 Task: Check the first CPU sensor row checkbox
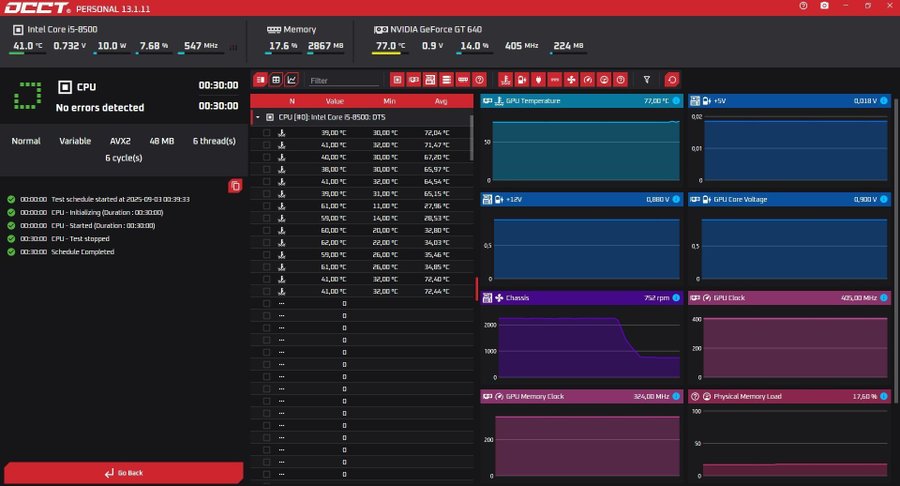[x=266, y=133]
